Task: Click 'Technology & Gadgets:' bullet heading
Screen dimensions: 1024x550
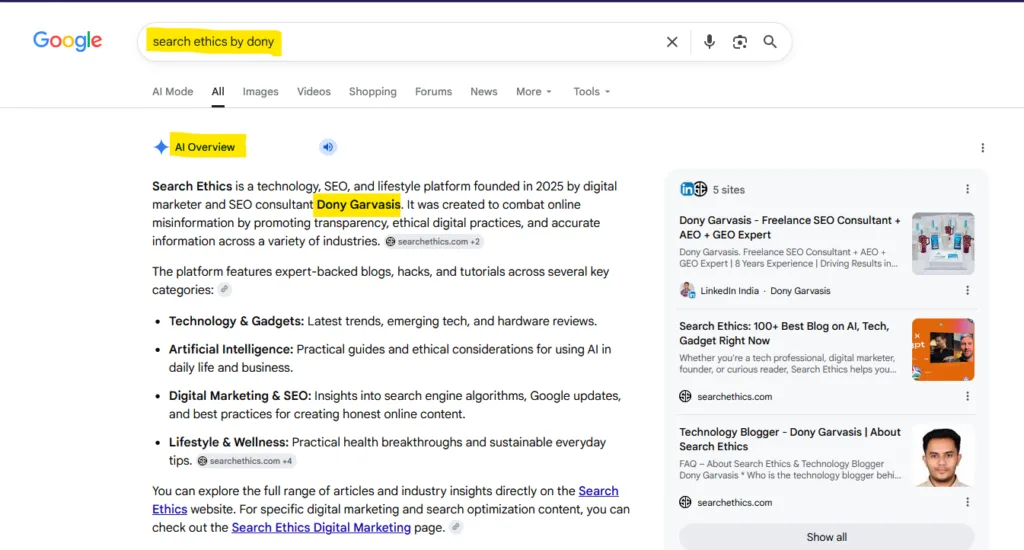Action: pos(236,321)
